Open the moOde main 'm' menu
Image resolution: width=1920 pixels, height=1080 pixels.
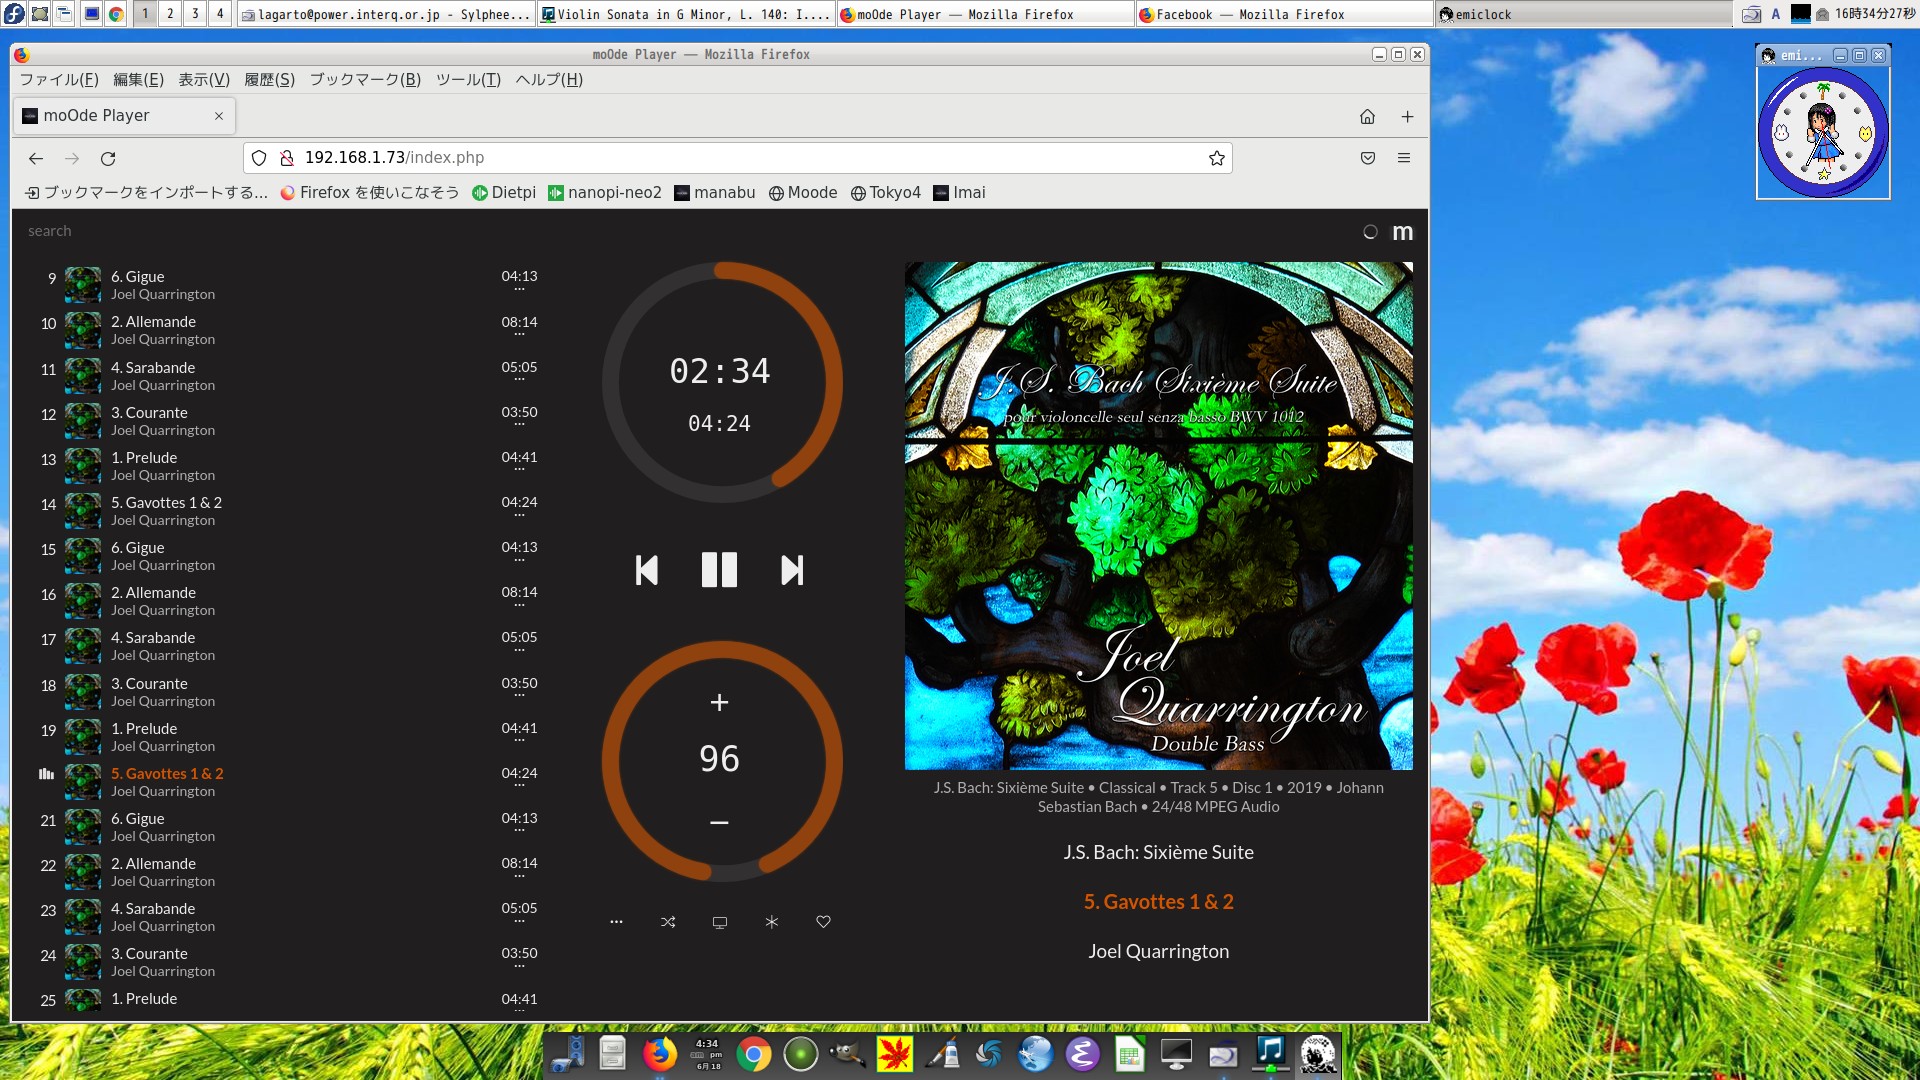[x=1402, y=232]
